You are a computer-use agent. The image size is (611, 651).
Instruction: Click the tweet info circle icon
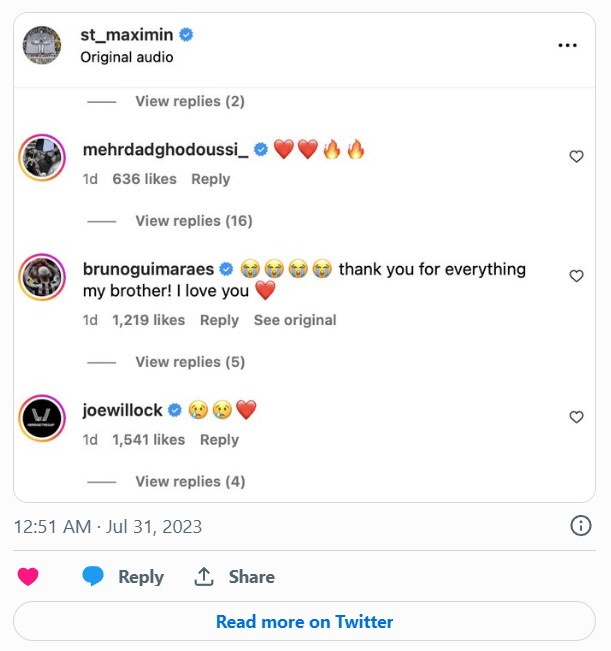click(580, 526)
